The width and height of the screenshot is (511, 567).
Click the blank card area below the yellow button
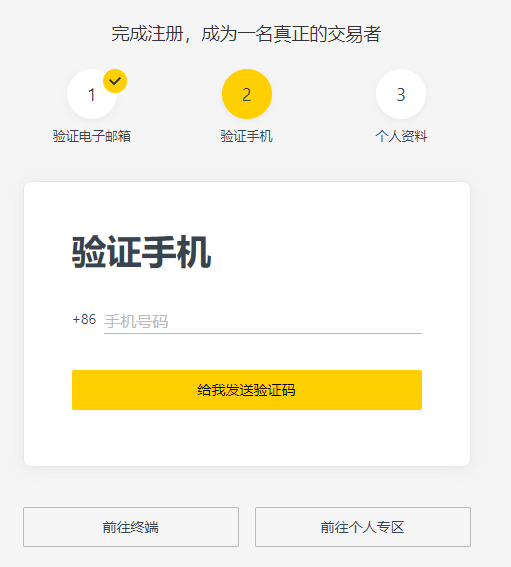coord(247,438)
